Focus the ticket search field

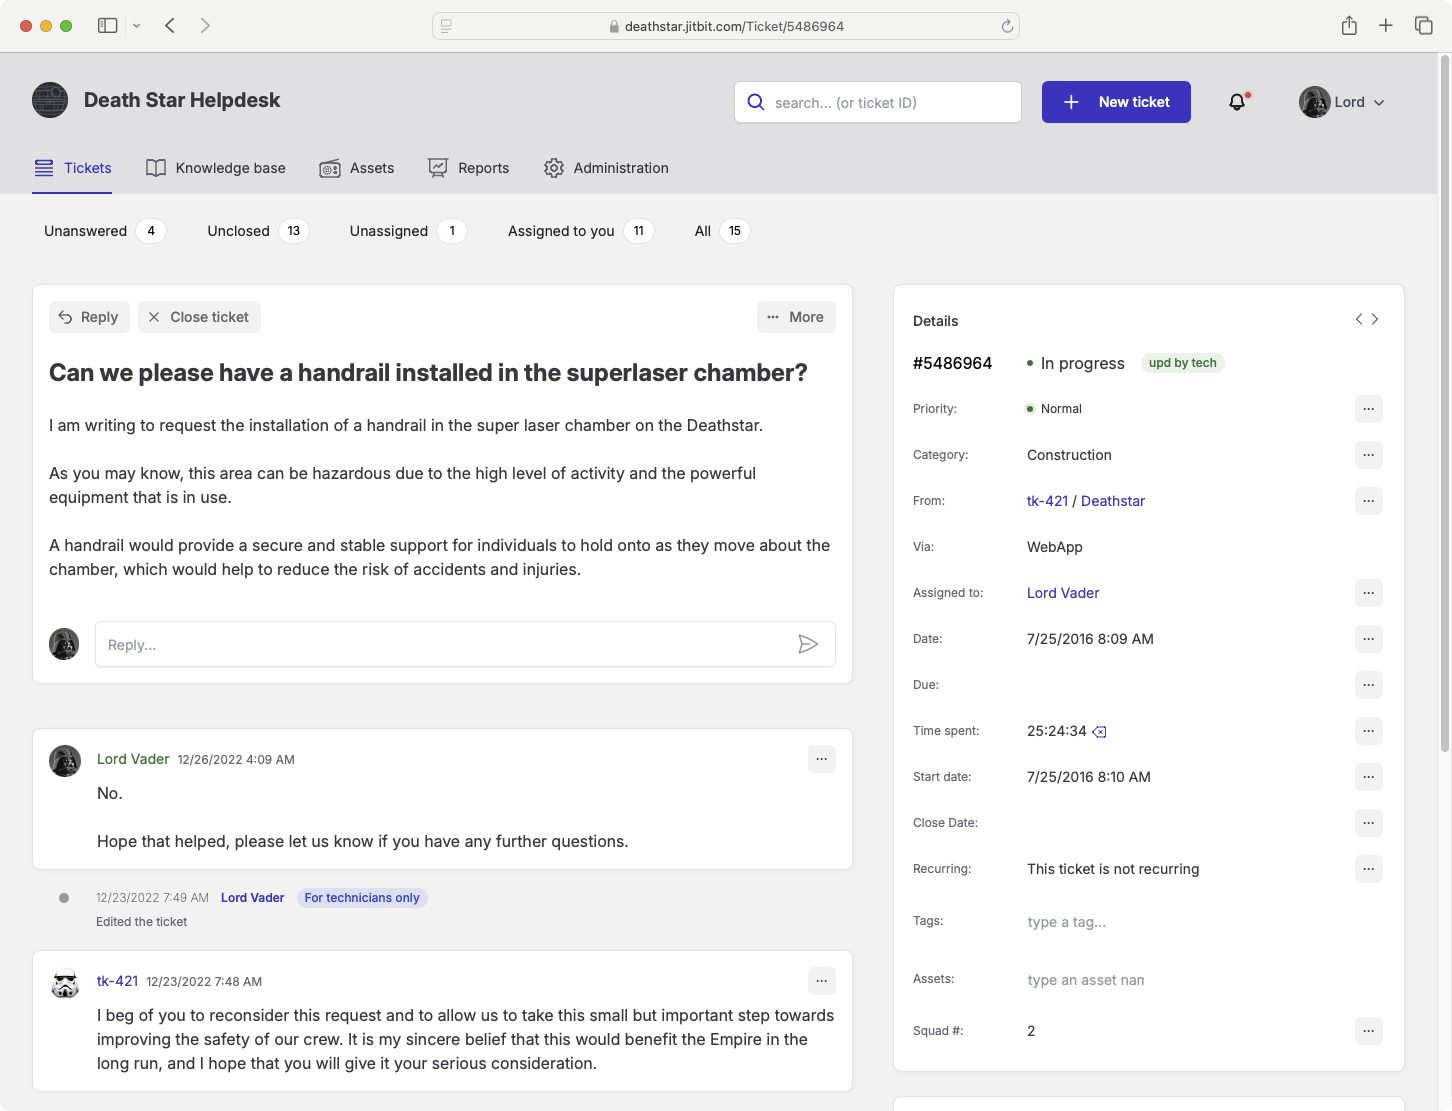click(x=878, y=102)
